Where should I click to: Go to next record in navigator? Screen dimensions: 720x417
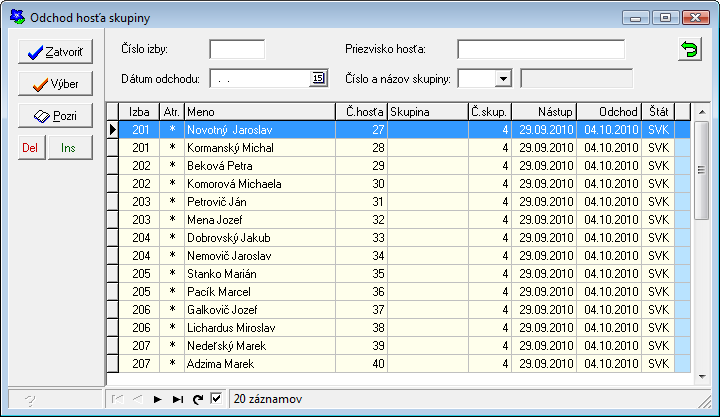[x=157, y=399]
